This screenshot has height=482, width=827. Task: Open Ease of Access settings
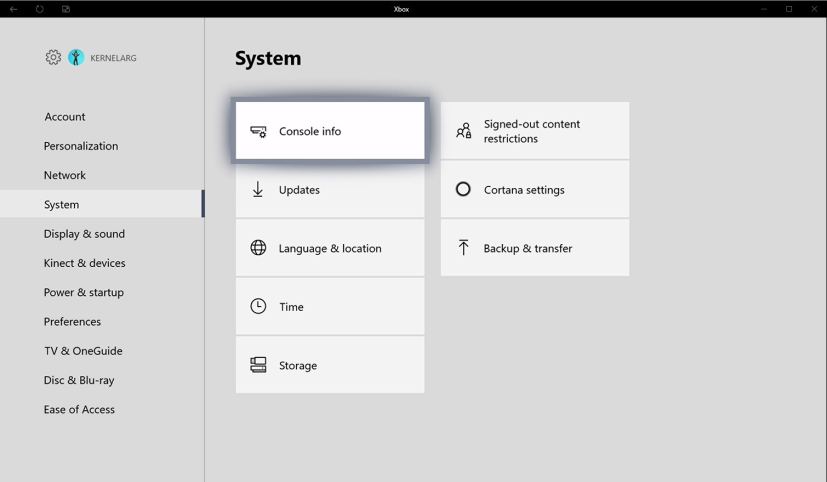[102, 409]
